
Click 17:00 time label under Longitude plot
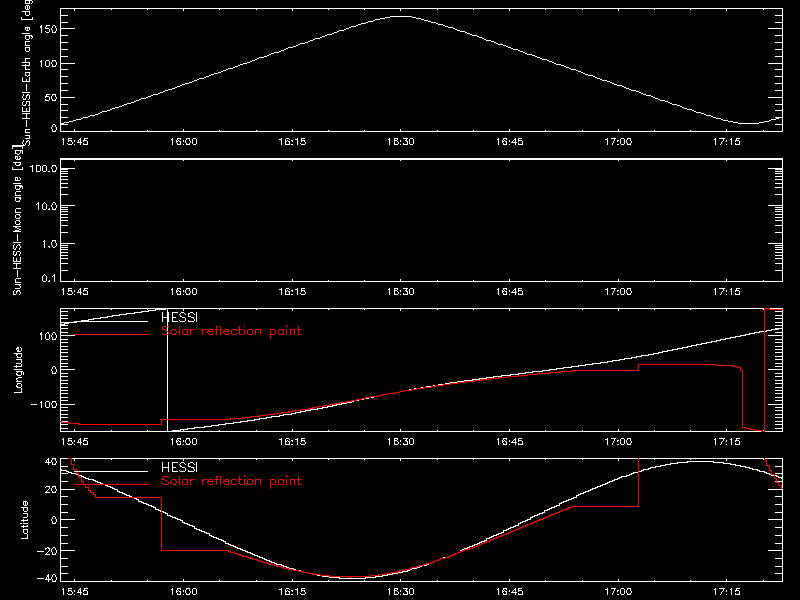(618, 442)
